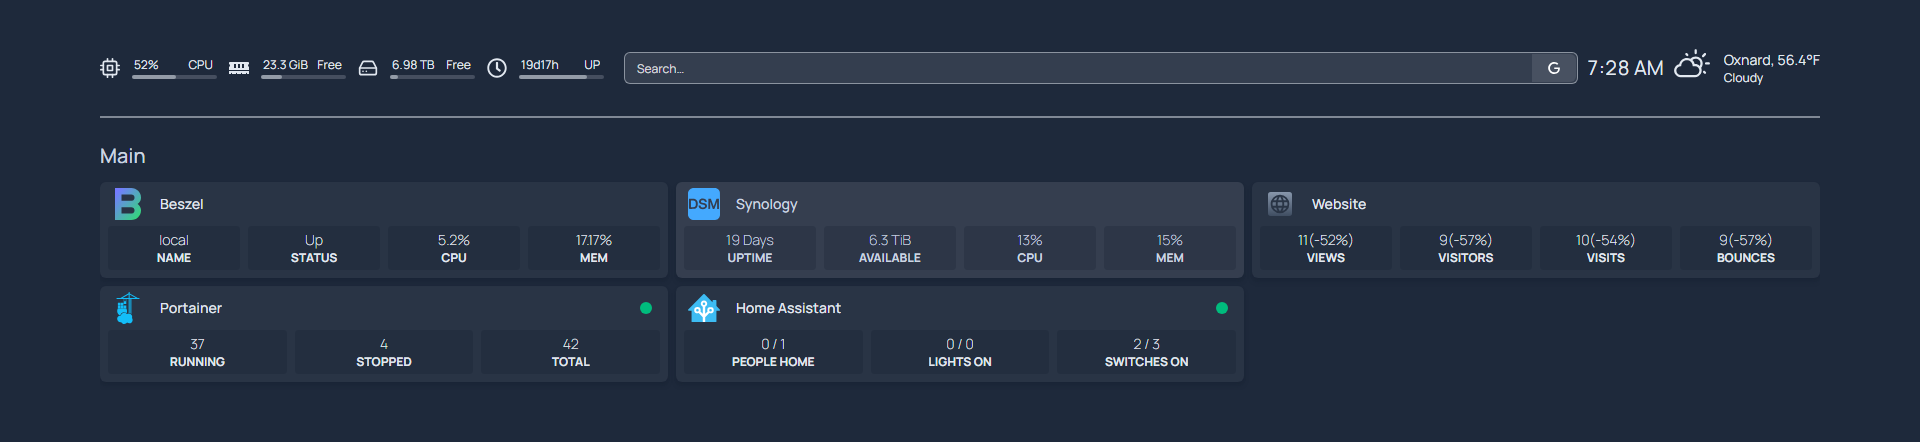Click the Home Assistant house icon

(704, 308)
